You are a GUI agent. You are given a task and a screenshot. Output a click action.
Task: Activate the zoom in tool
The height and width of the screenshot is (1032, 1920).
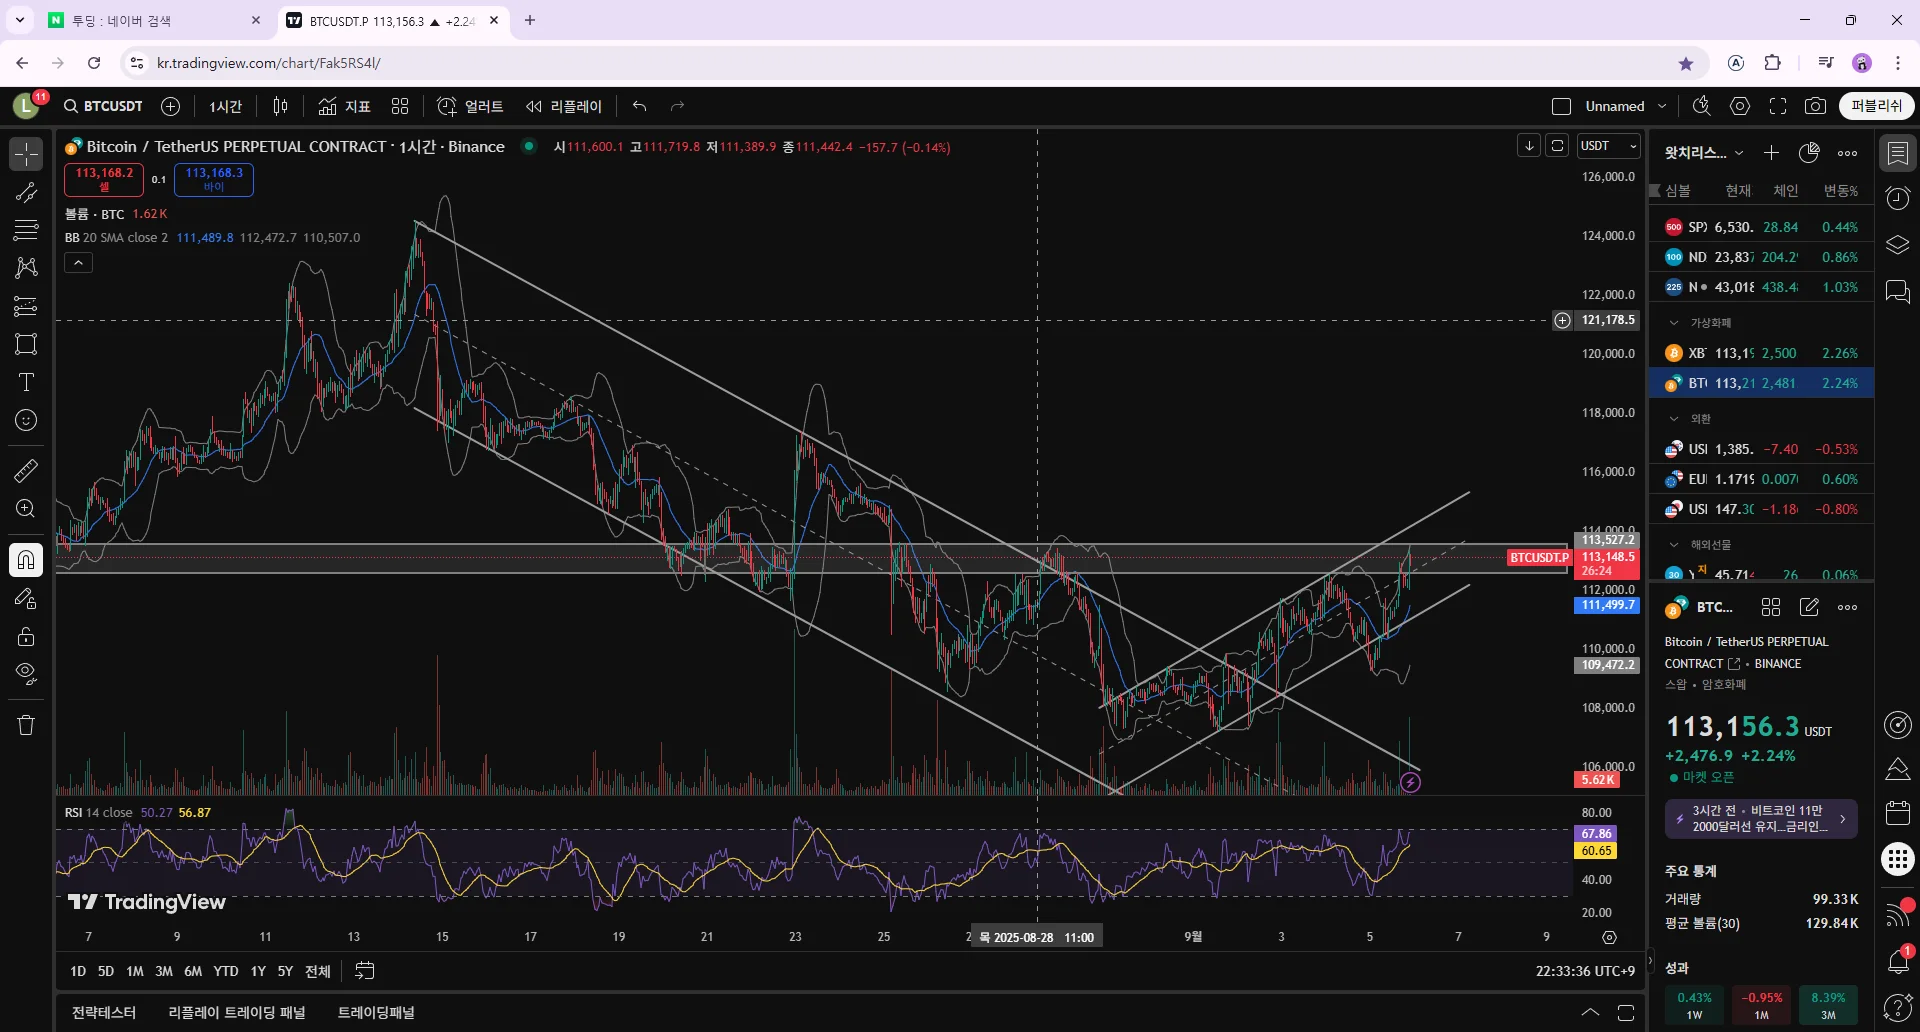click(x=26, y=508)
